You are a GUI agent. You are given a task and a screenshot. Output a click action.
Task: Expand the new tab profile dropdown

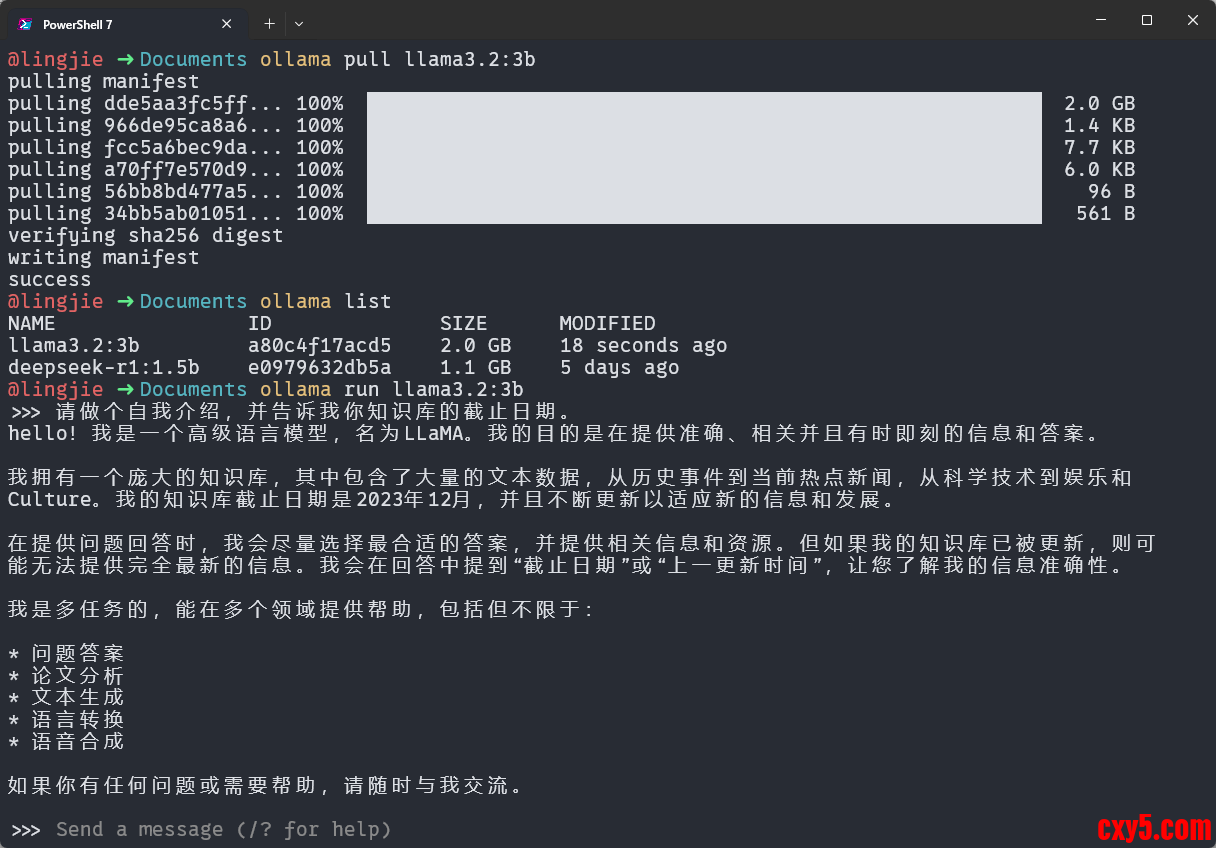[x=299, y=23]
